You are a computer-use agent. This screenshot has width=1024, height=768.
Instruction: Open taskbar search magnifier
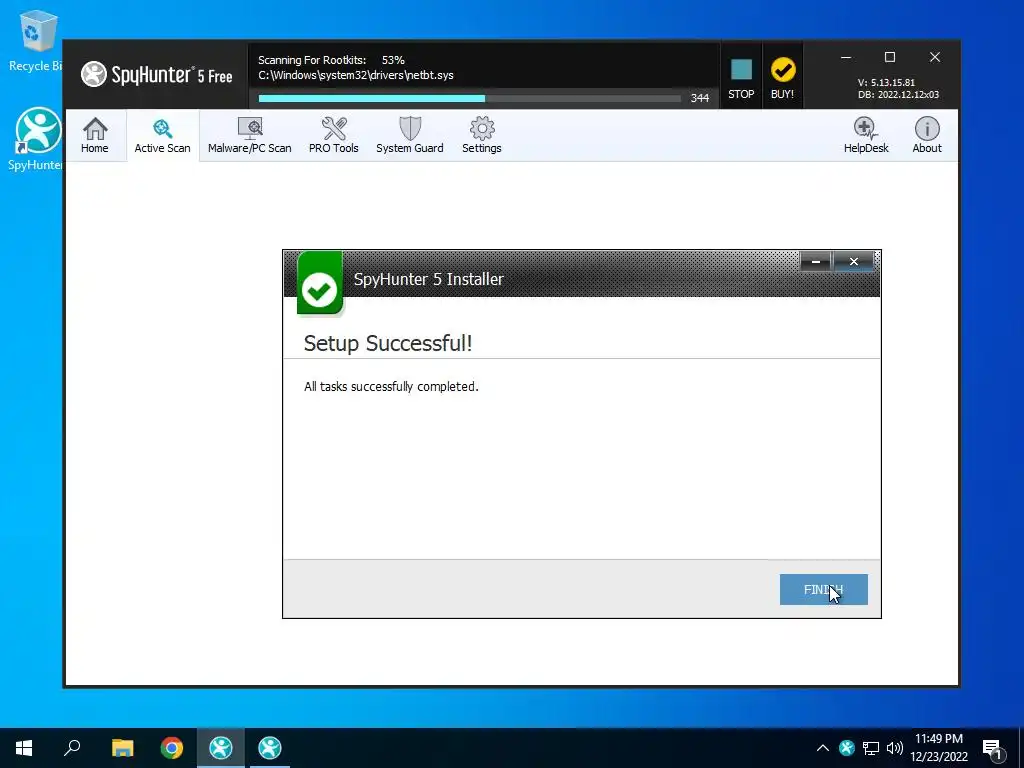point(72,748)
